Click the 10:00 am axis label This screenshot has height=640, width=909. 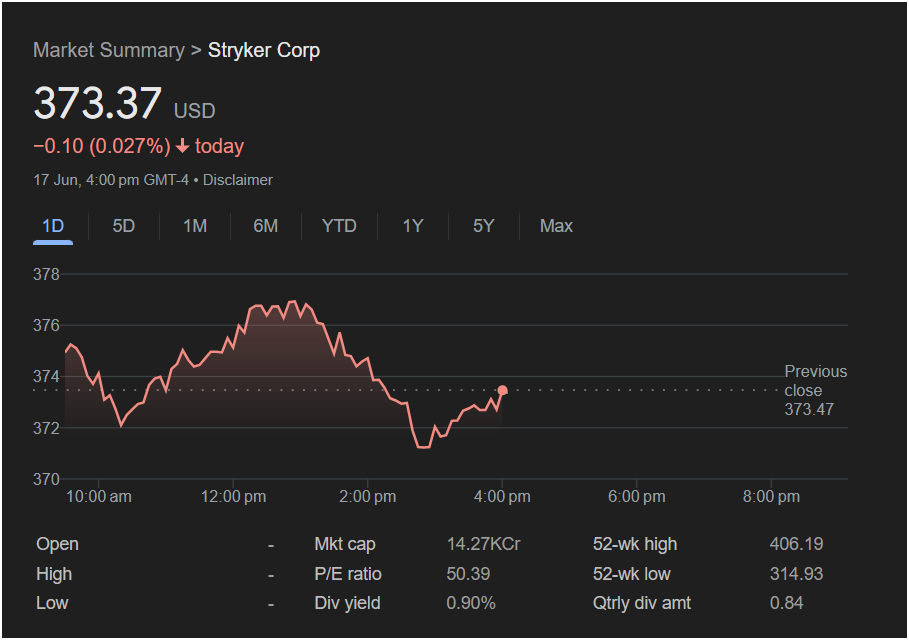click(99, 497)
